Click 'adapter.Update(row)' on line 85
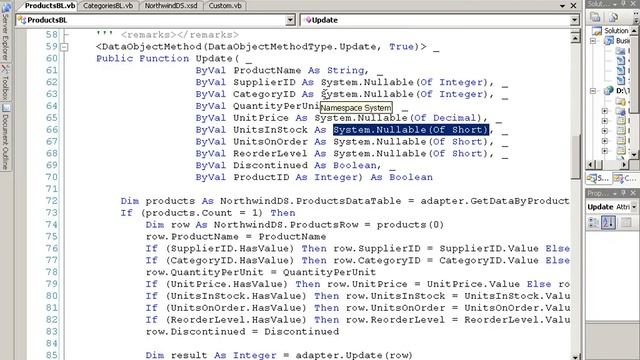Image resolution: width=640 pixels, height=360 pixels. (x=354, y=355)
